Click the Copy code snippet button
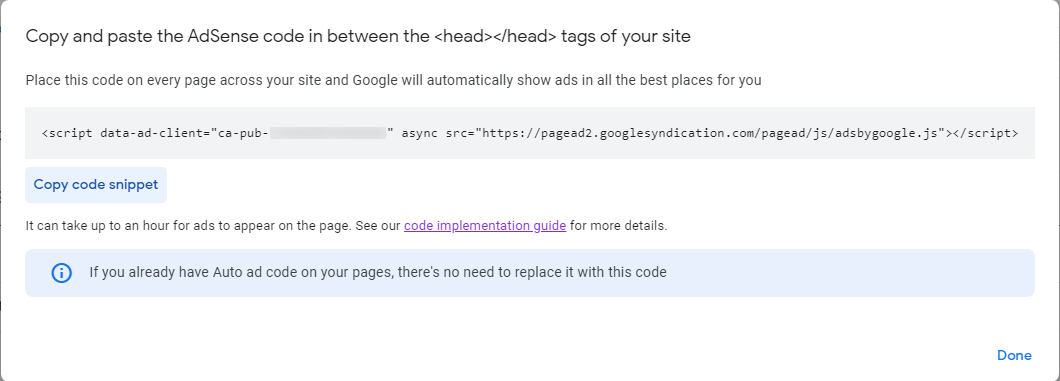1060x381 pixels. tap(96, 184)
